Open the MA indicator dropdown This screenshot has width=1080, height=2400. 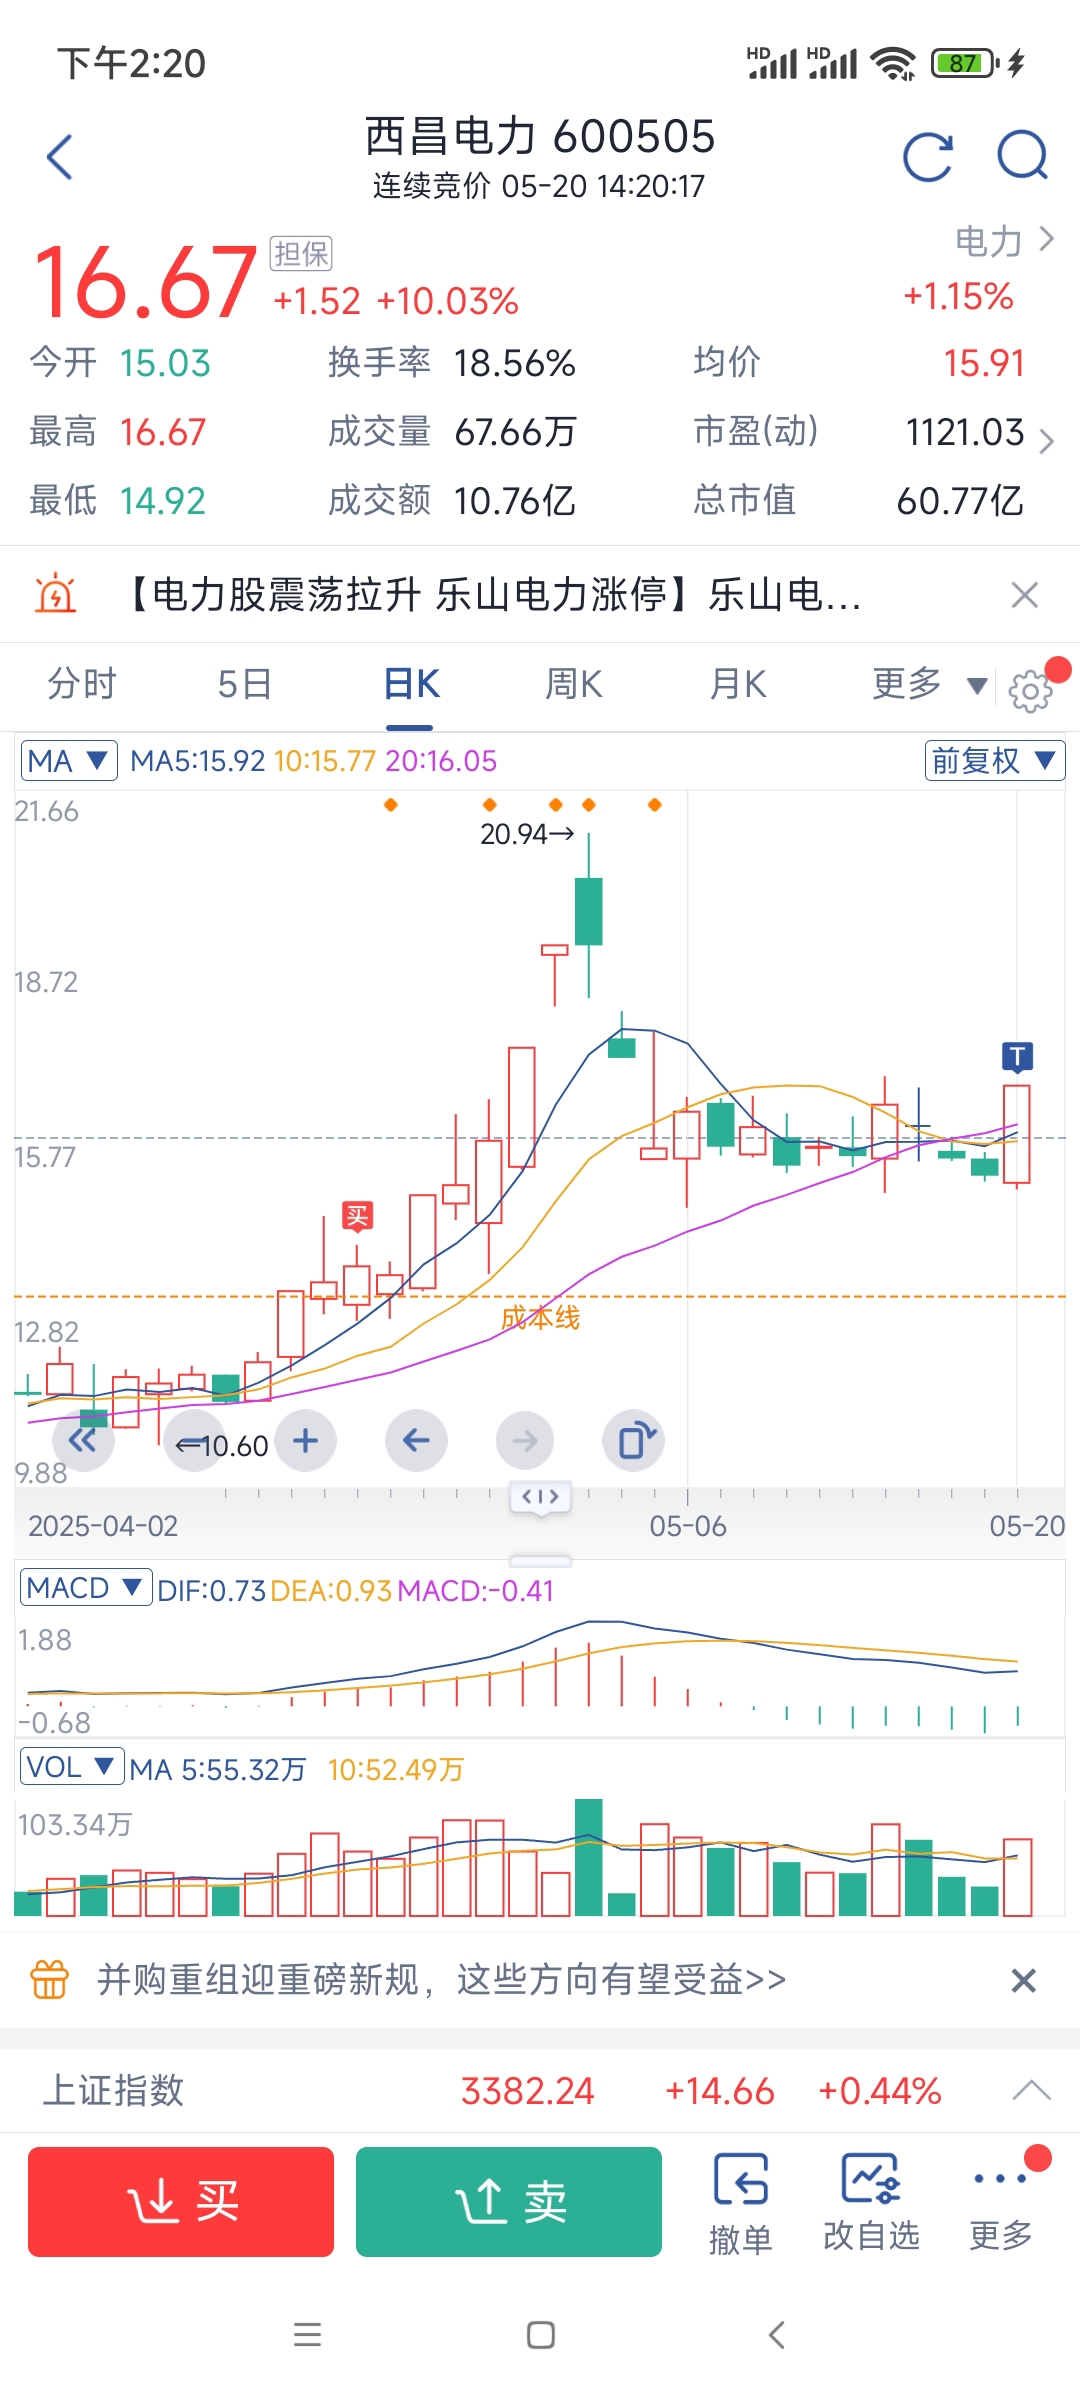pyautogui.click(x=68, y=761)
